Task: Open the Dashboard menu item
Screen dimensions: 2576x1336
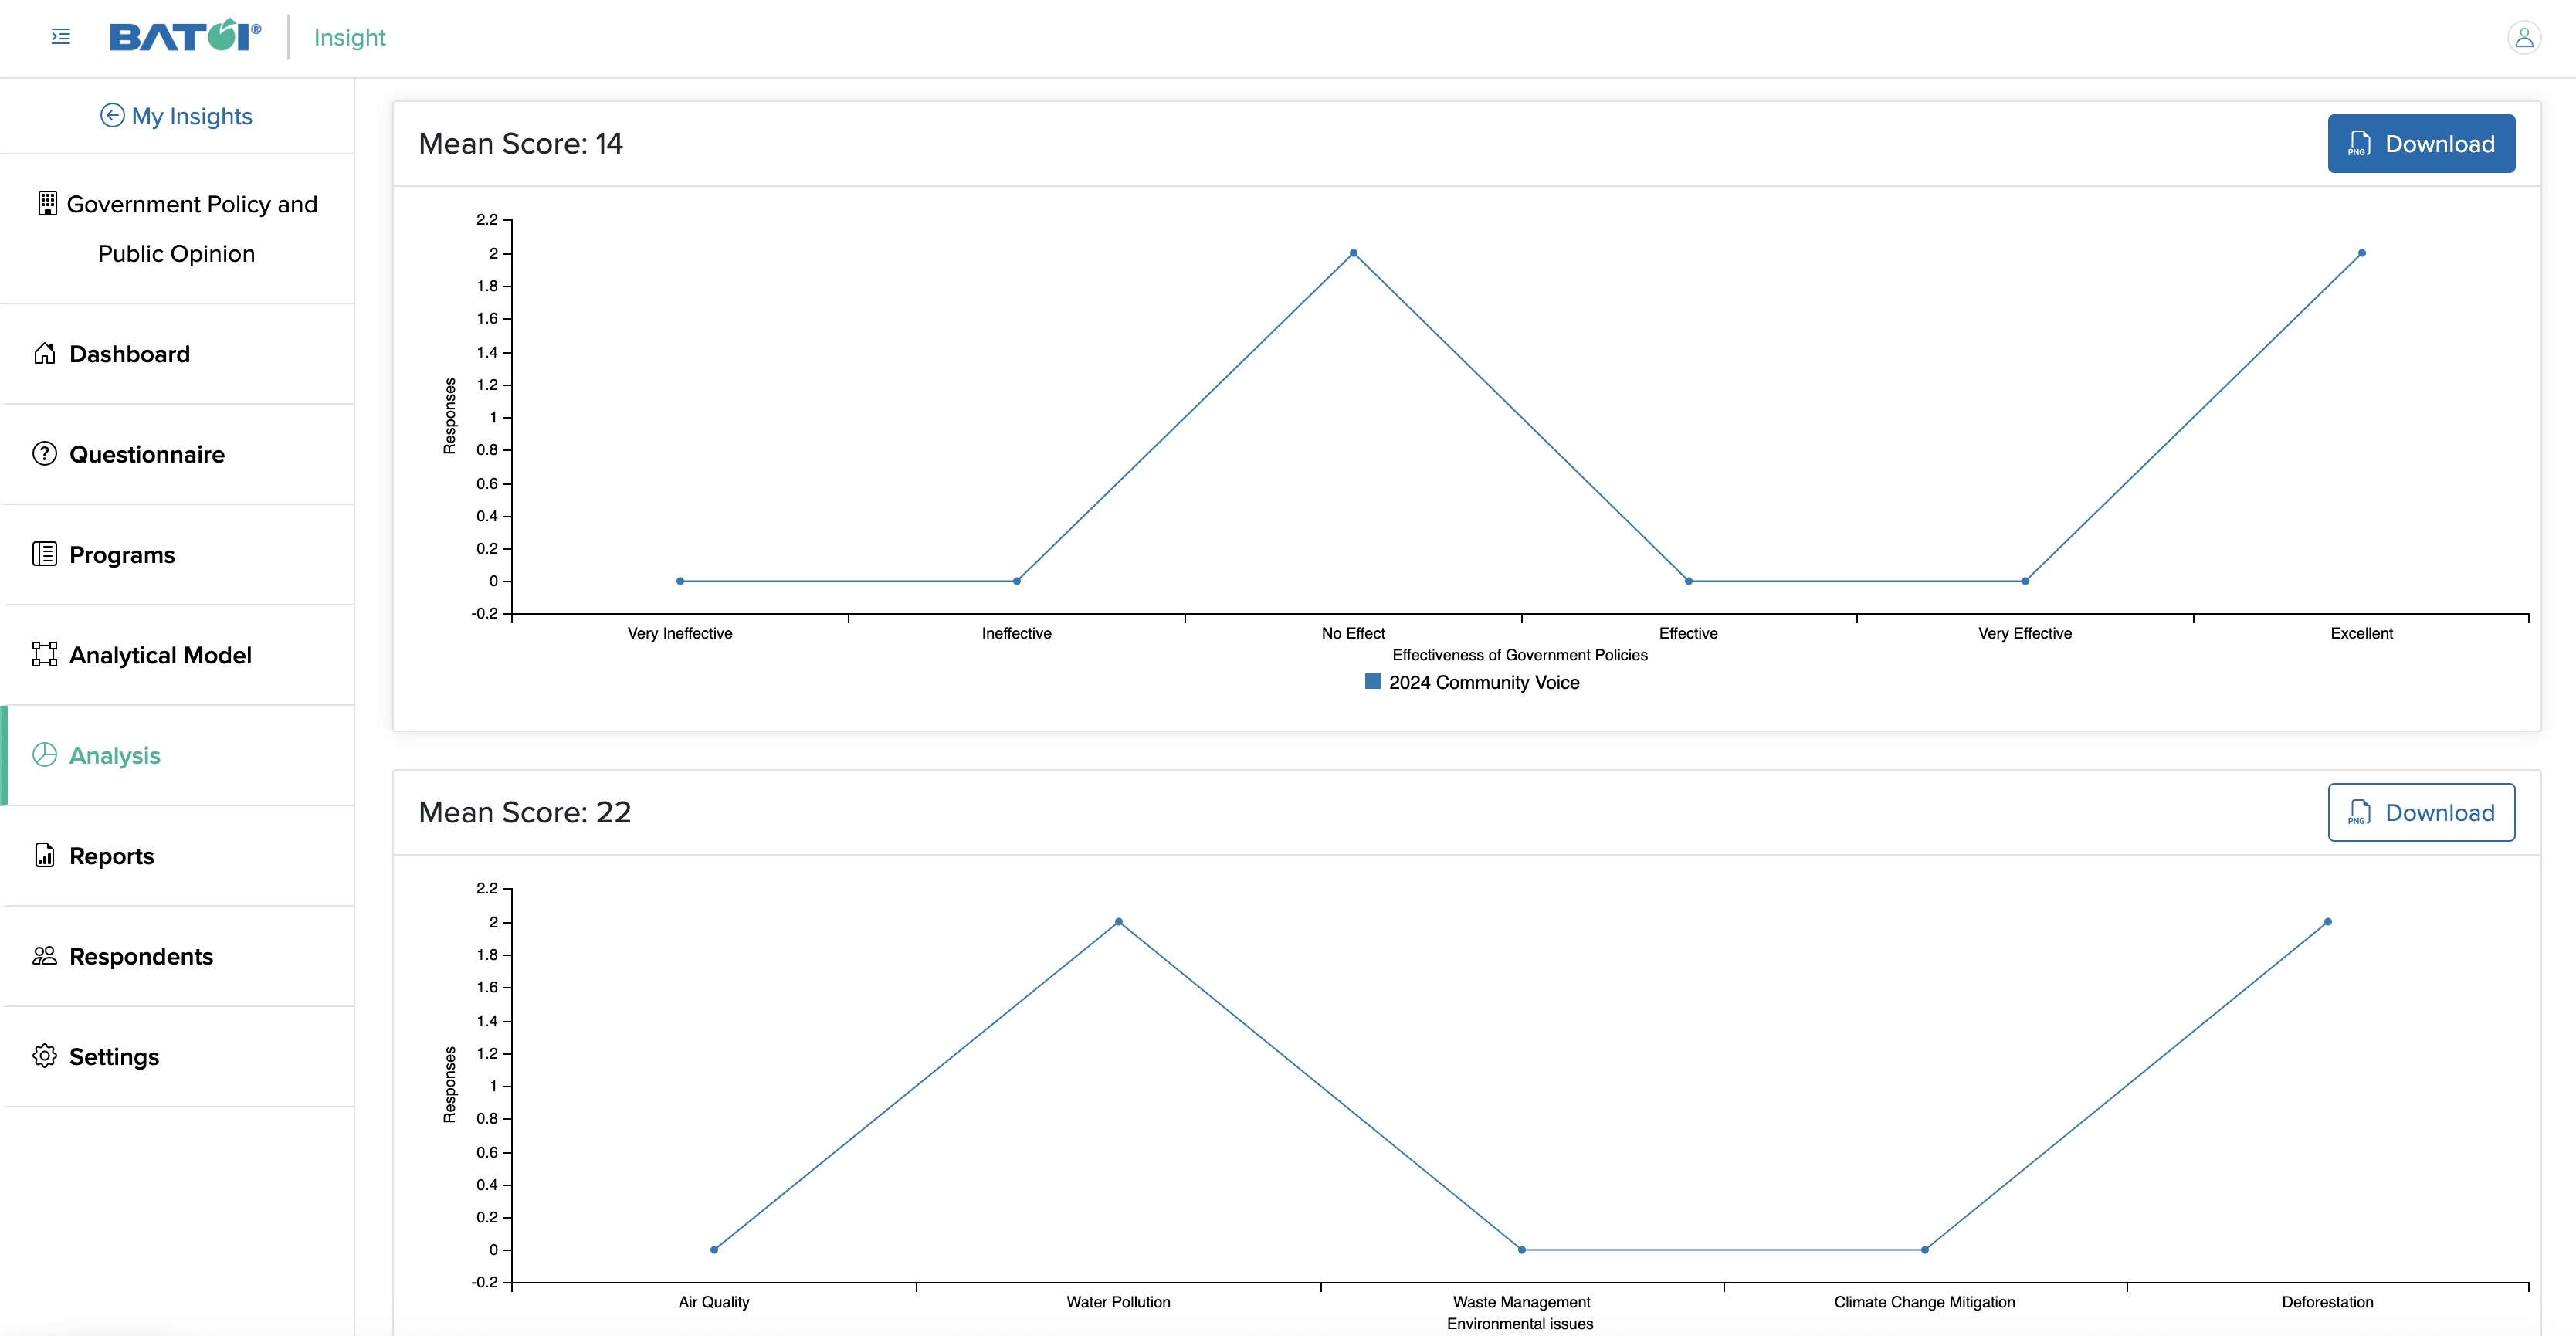Action: (x=177, y=354)
